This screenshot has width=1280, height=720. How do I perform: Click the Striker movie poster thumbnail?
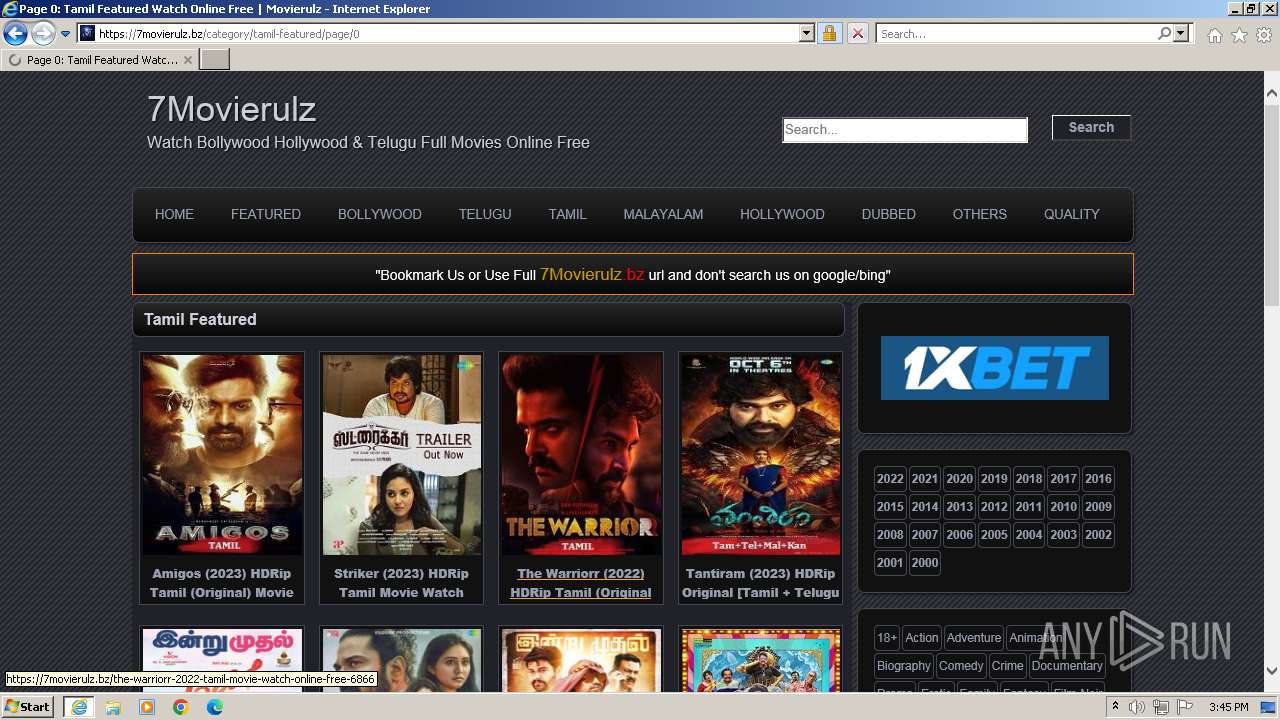[401, 454]
